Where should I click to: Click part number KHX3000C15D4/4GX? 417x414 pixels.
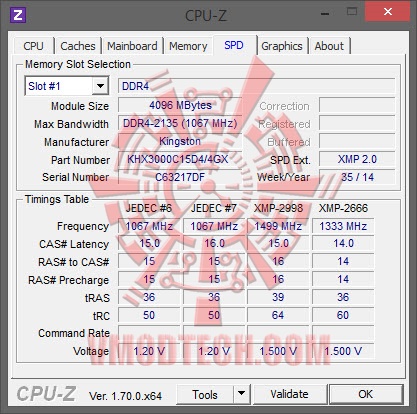(x=180, y=159)
